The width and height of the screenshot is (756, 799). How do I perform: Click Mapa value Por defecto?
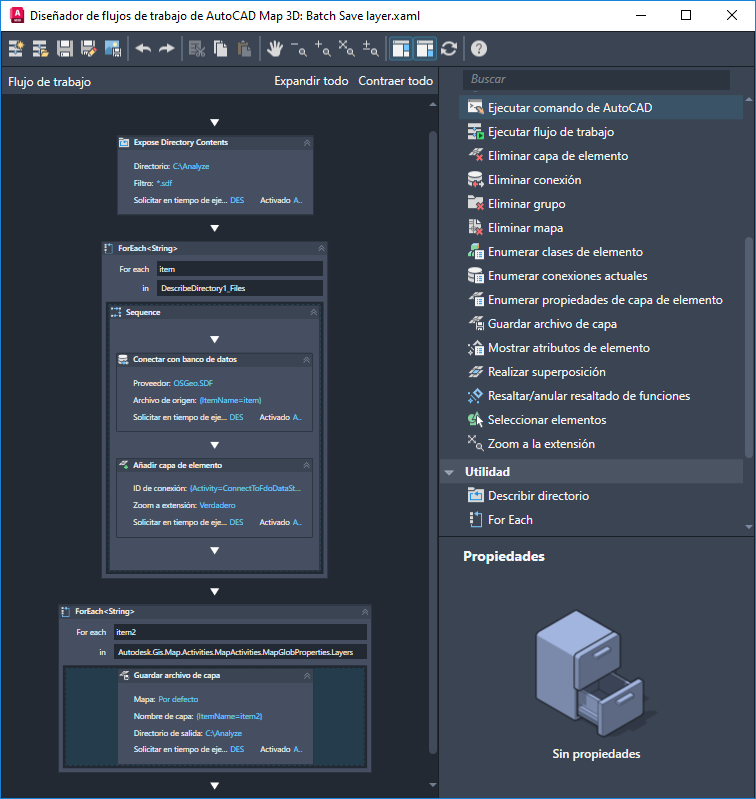[178, 699]
